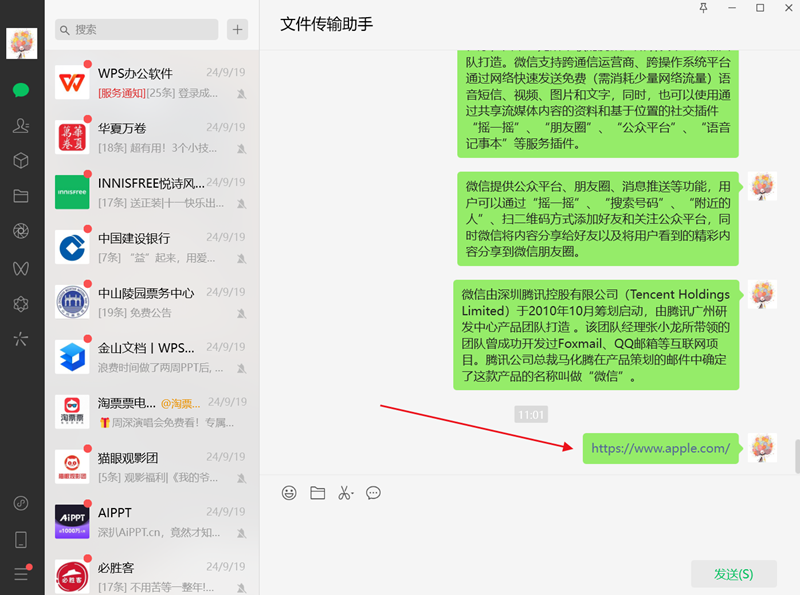The image size is (800, 595).
Task: Click the search box 搜索
Action: point(137,30)
